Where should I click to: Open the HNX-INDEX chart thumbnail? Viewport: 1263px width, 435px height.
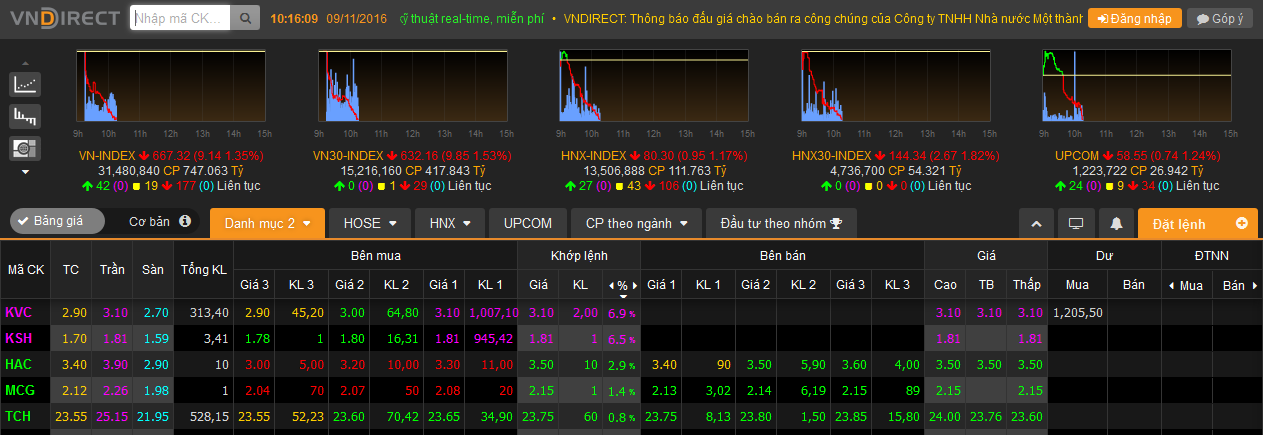point(653,88)
